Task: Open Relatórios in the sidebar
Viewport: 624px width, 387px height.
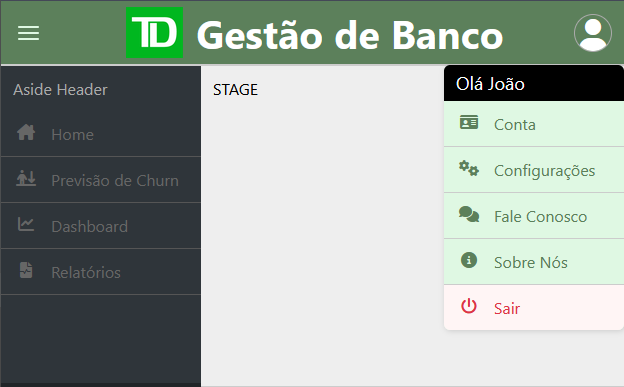Action: (x=101, y=272)
